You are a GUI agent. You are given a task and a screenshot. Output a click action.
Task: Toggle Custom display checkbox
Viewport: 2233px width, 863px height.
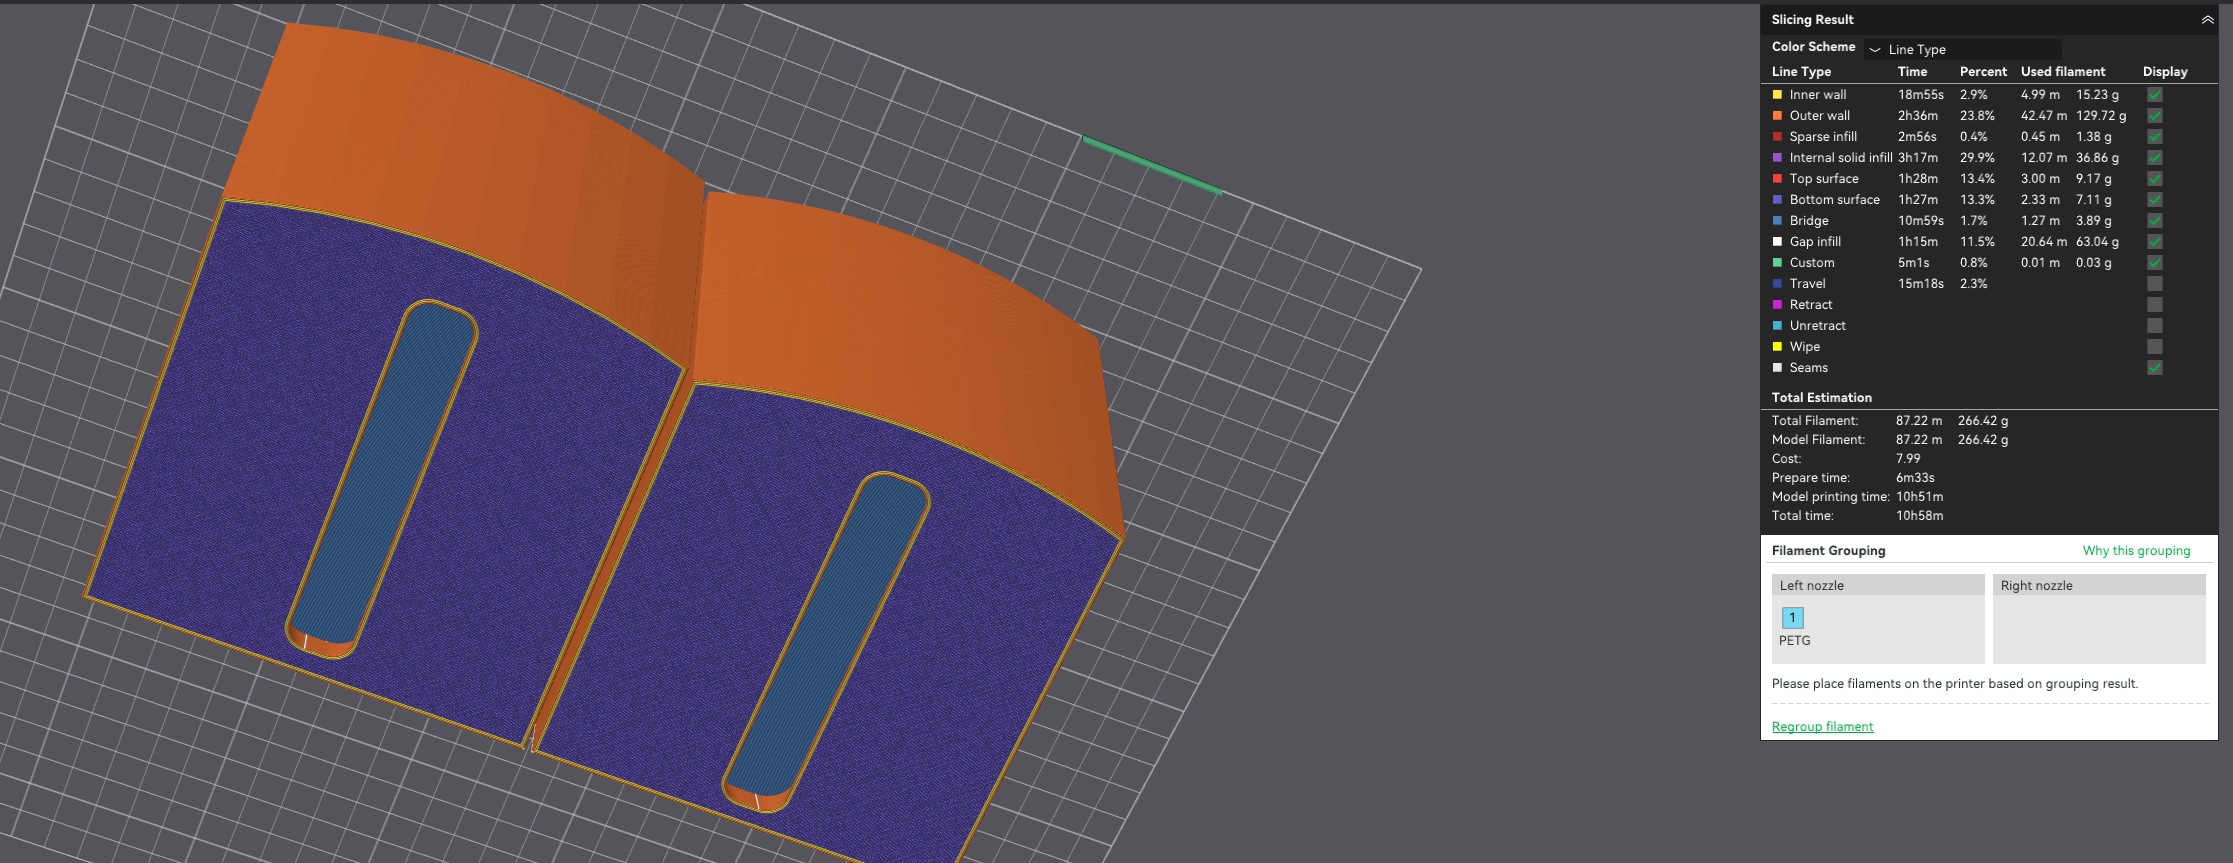(2155, 263)
